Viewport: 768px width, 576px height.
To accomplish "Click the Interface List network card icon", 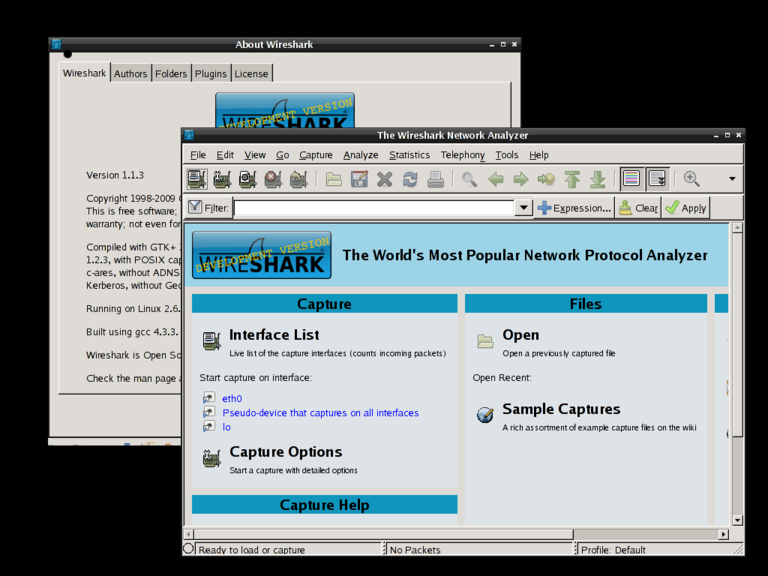I will coord(212,341).
